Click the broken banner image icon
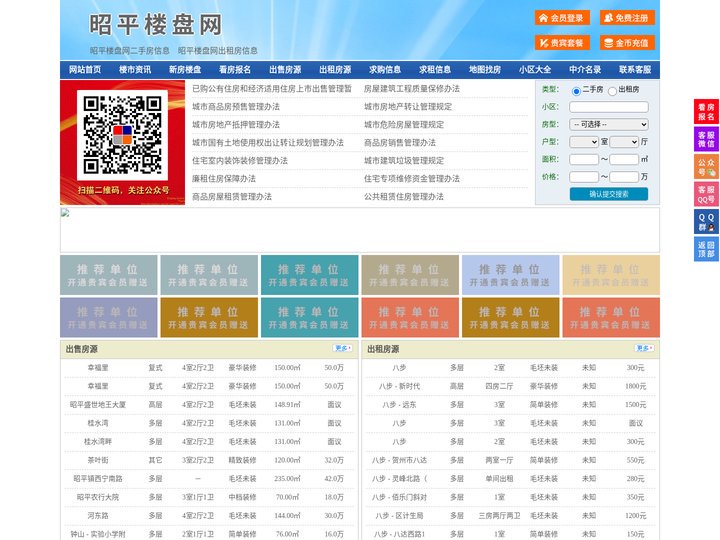Image resolution: width=720 pixels, height=540 pixels. [x=65, y=213]
